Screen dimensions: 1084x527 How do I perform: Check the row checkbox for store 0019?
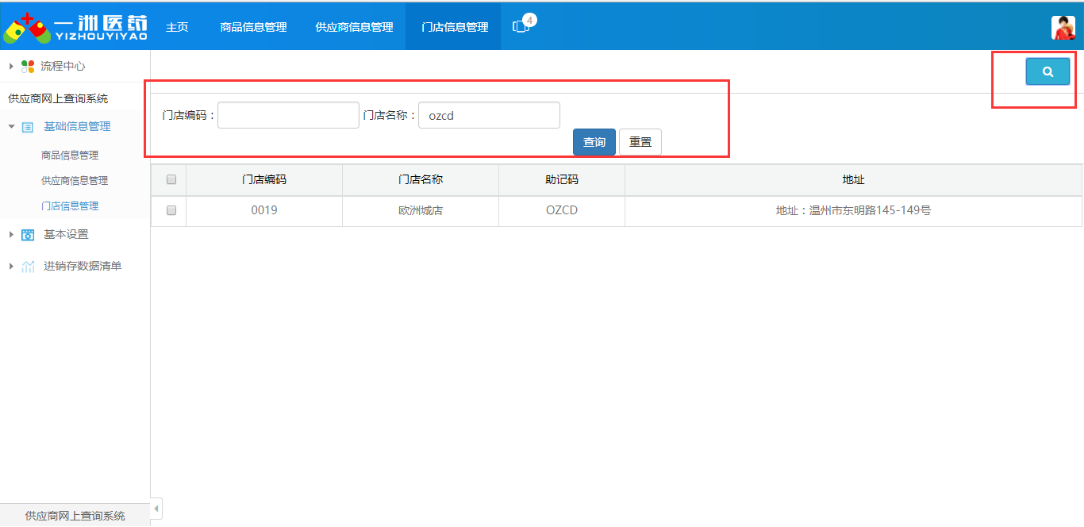point(171,211)
